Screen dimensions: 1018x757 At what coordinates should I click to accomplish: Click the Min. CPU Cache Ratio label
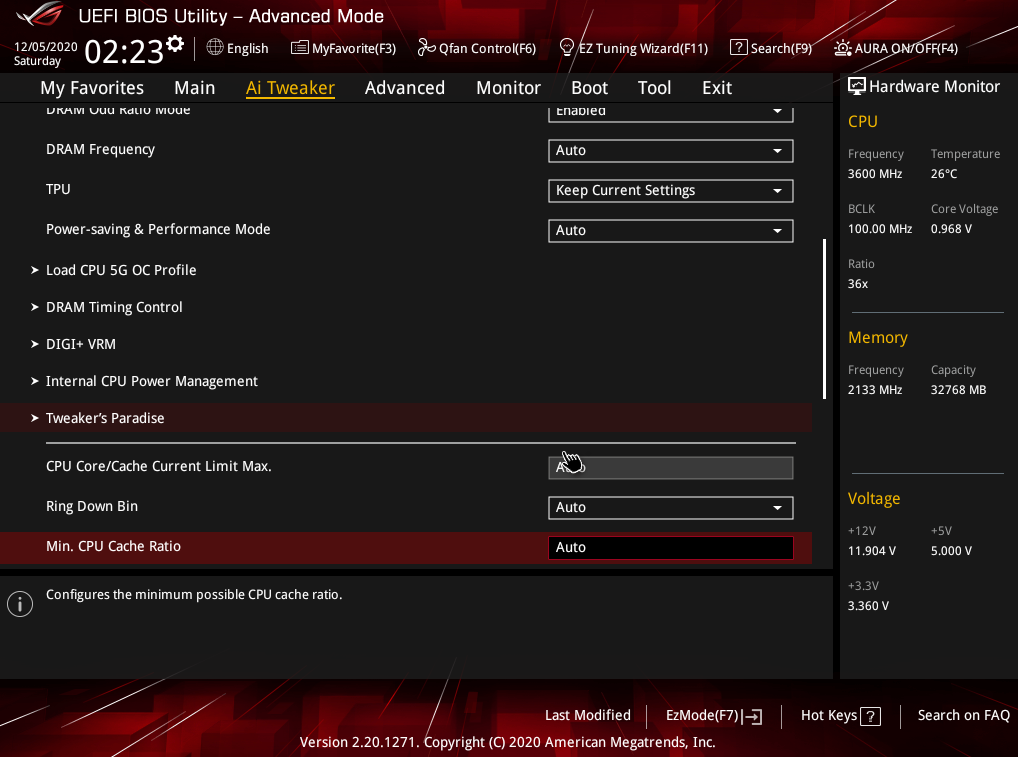coord(113,547)
